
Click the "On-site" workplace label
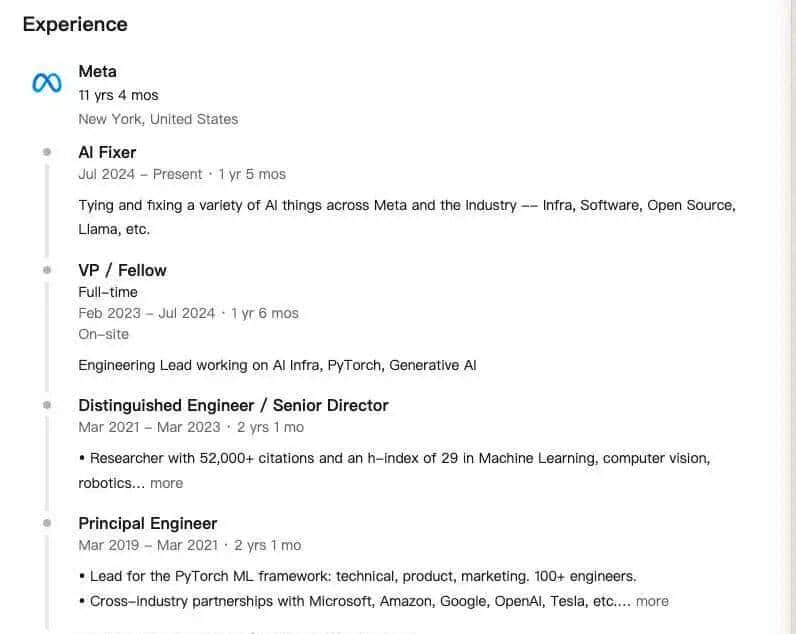pos(103,334)
